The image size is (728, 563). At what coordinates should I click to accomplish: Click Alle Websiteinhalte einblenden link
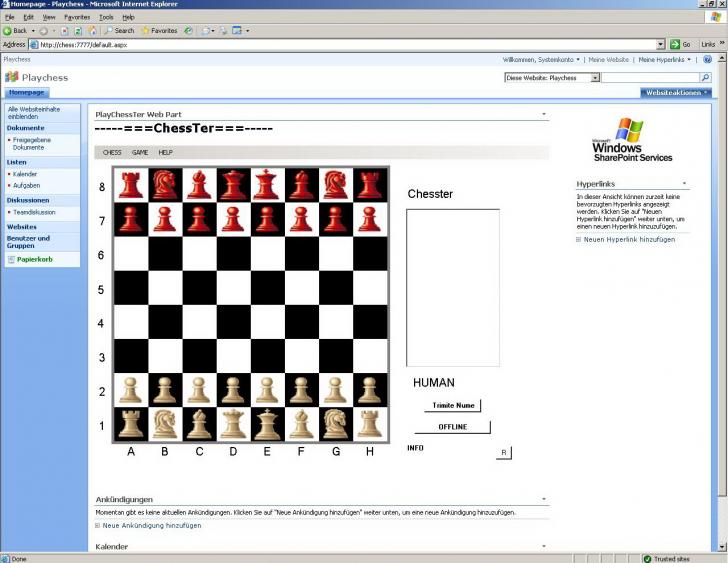(34, 113)
